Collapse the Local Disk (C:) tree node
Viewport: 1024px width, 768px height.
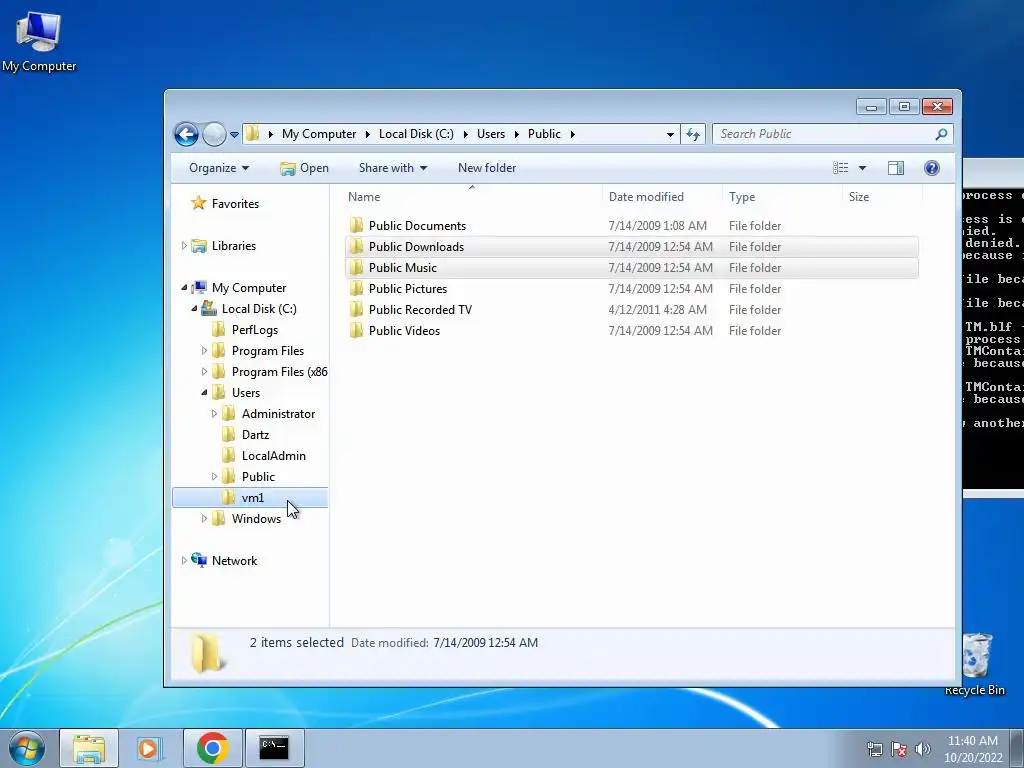[x=194, y=308]
